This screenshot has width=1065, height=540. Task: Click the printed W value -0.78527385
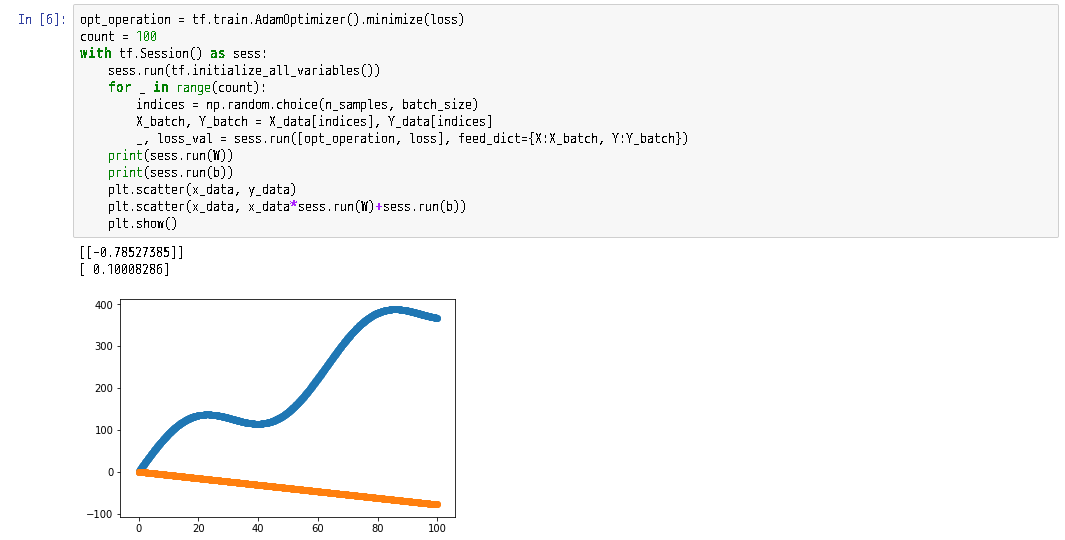131,252
